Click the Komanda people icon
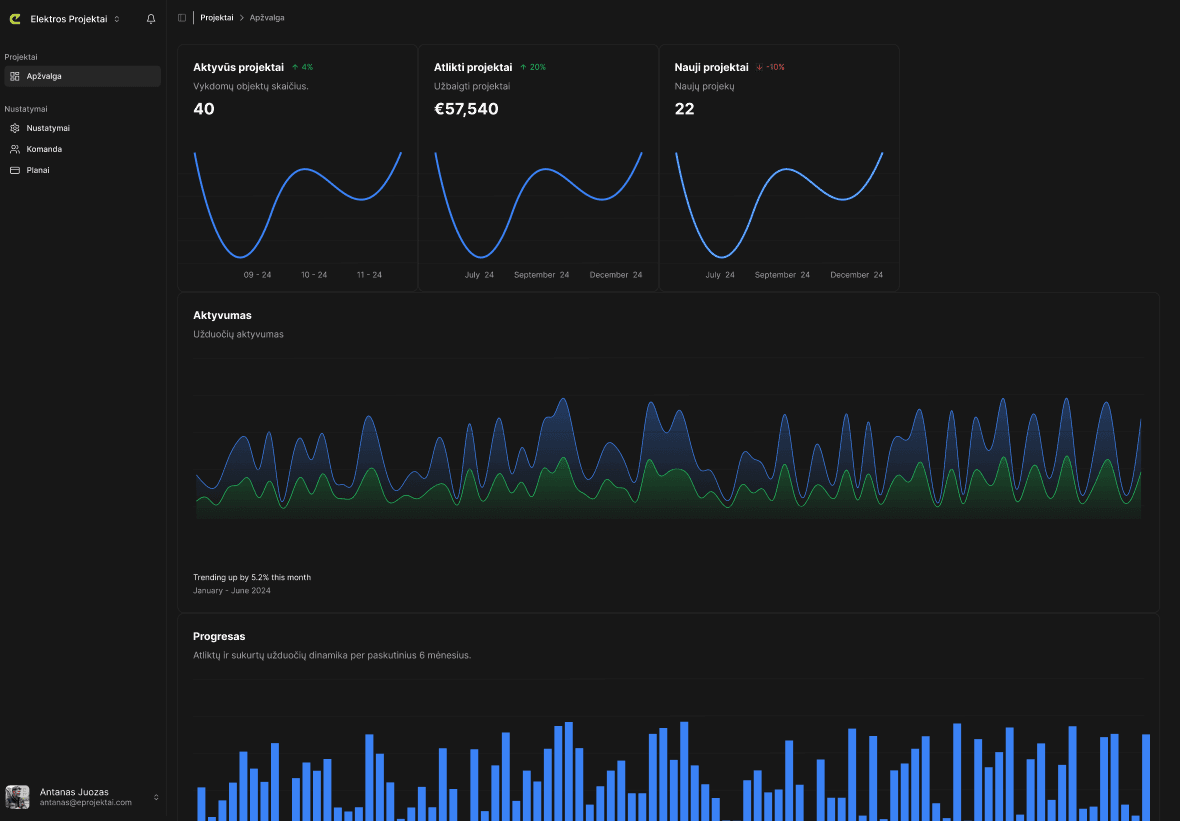This screenshot has height=821, width=1180. (15, 149)
